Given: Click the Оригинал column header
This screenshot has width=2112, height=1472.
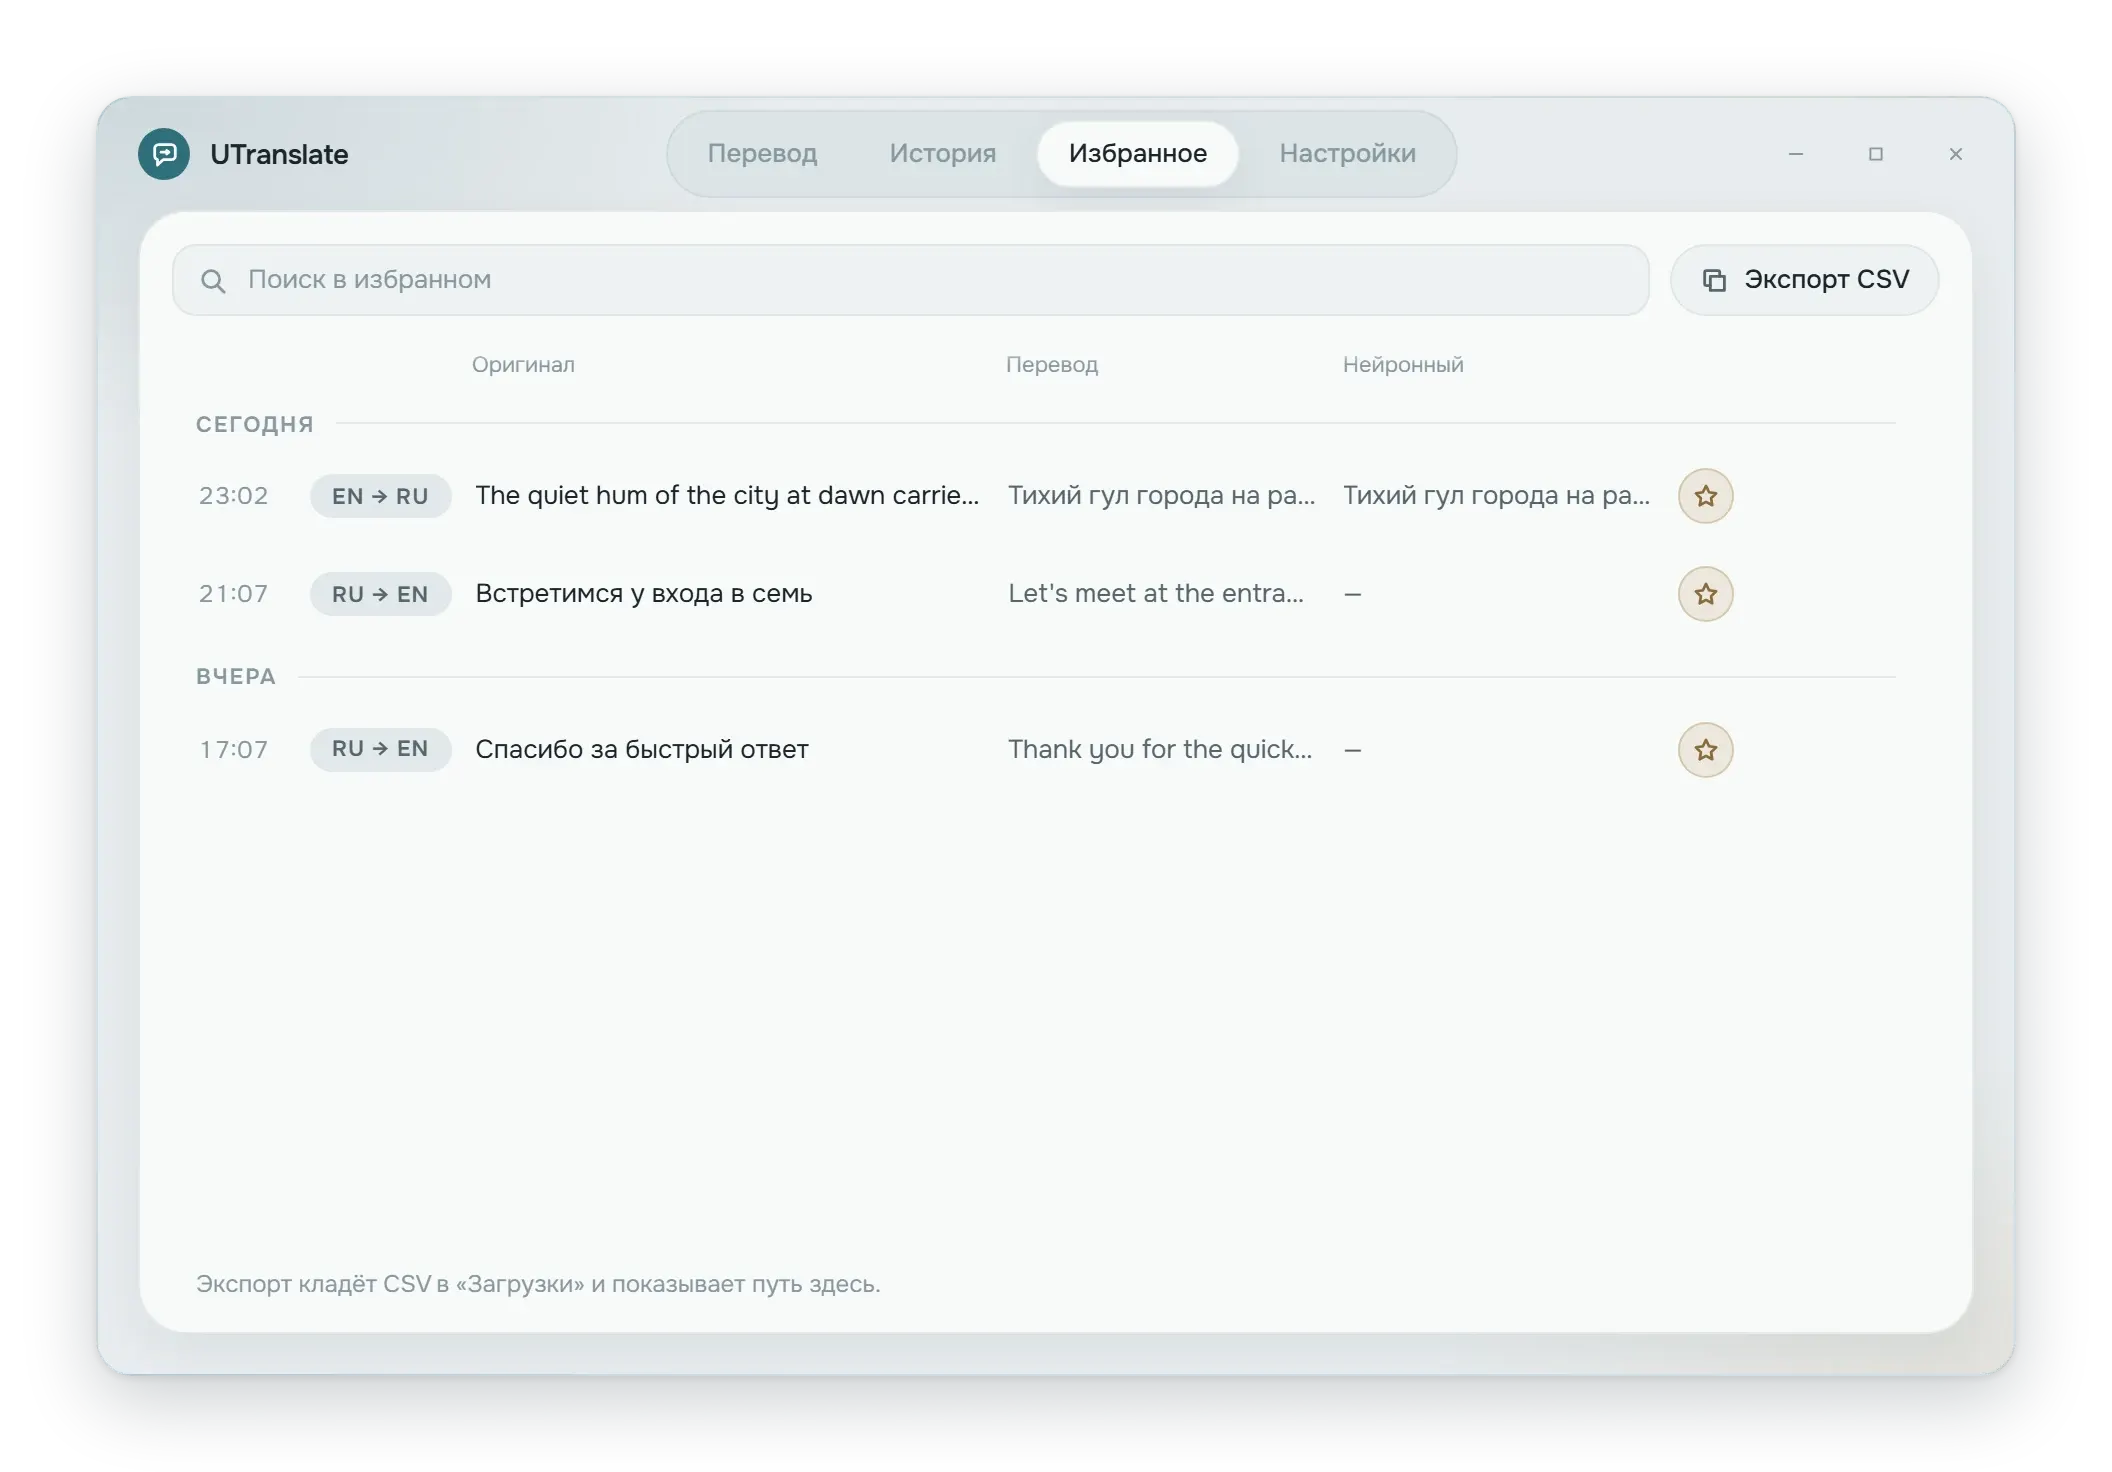Looking at the screenshot, I should coord(523,365).
